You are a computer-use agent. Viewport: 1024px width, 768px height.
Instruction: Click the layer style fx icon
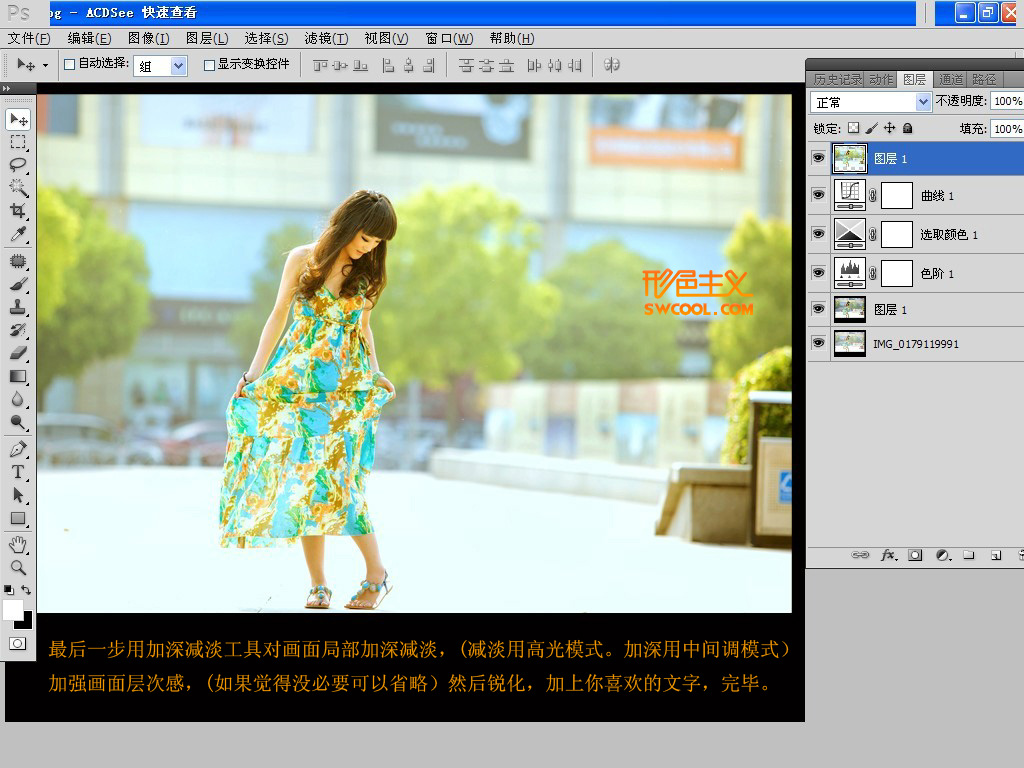tap(888, 555)
